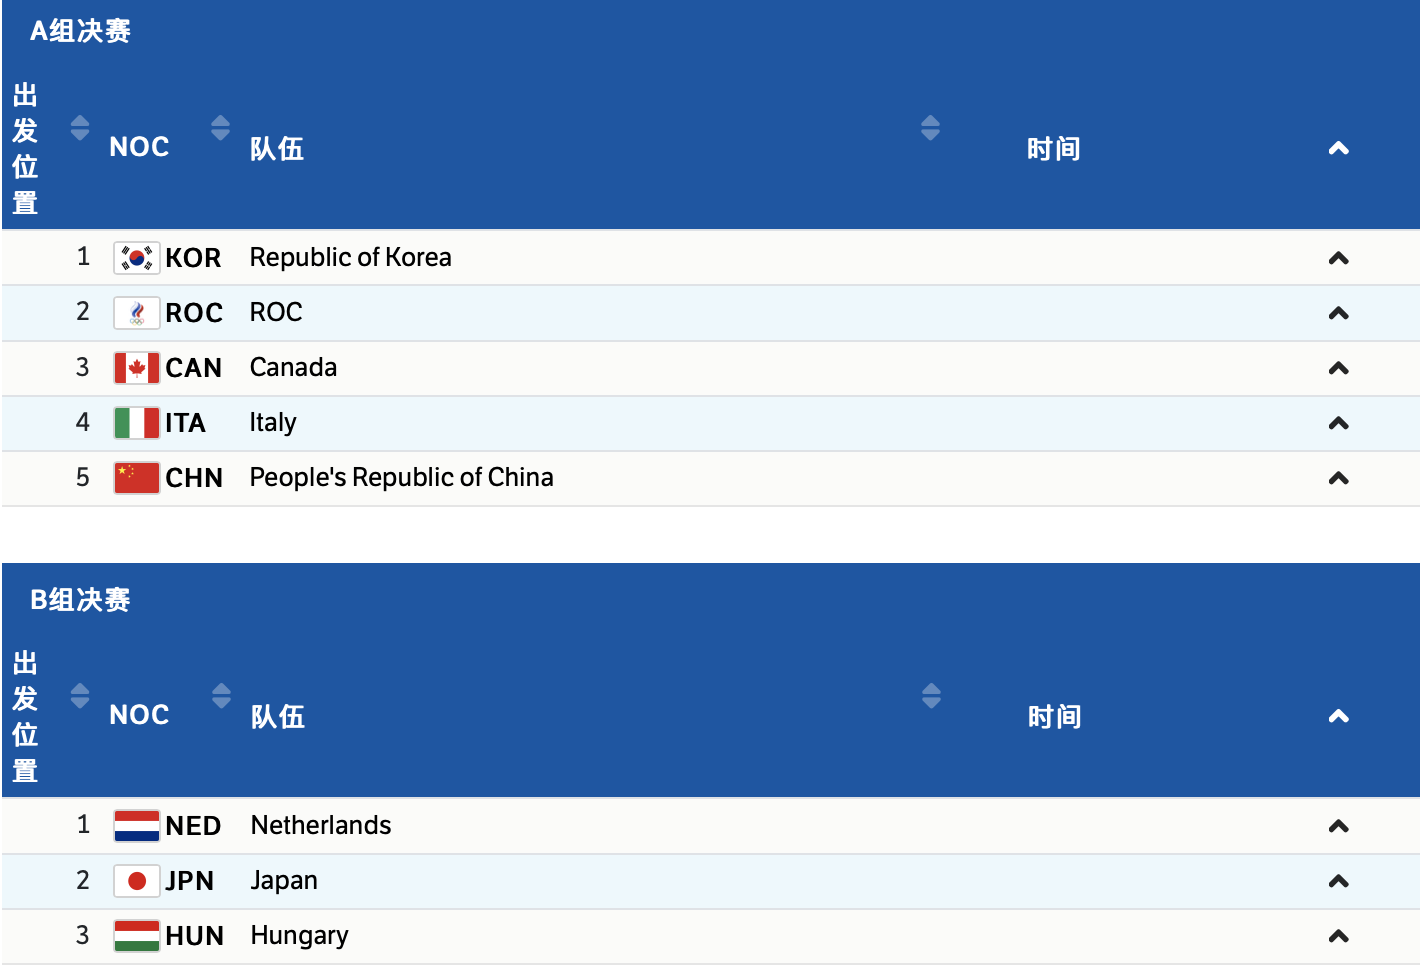Click the Netherlands flag icon

pyautogui.click(x=136, y=826)
